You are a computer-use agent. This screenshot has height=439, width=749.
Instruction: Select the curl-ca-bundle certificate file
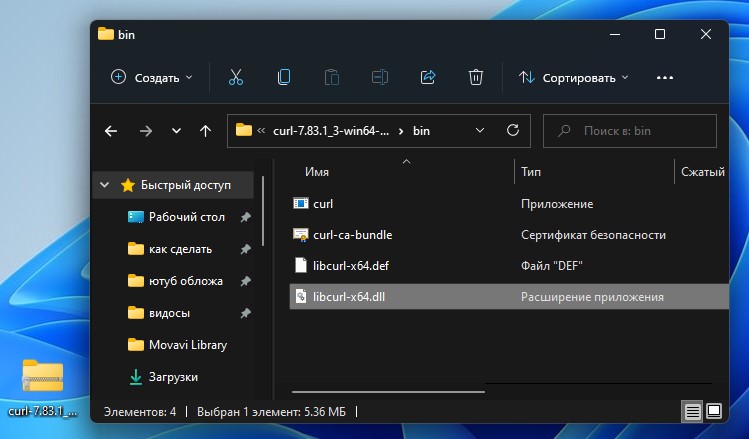pyautogui.click(x=353, y=235)
